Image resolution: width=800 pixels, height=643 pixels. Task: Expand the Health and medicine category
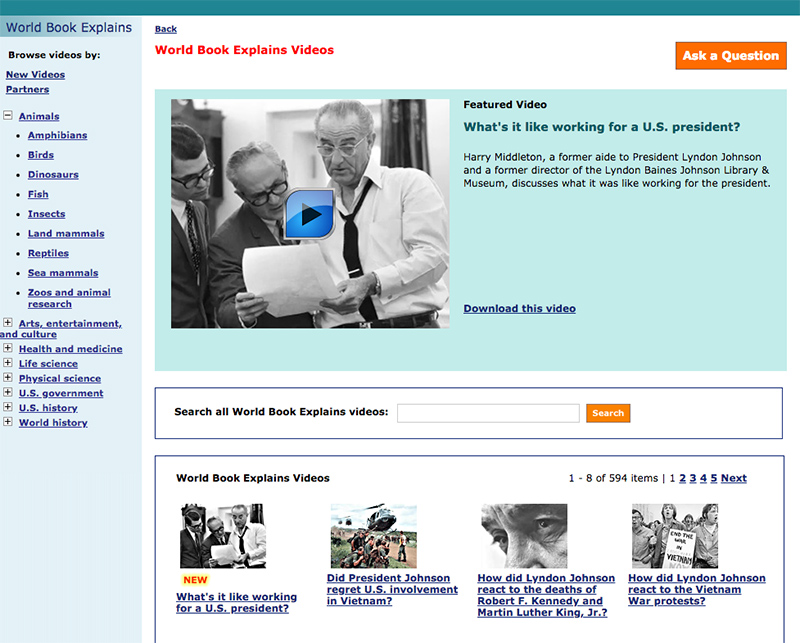coord(8,348)
